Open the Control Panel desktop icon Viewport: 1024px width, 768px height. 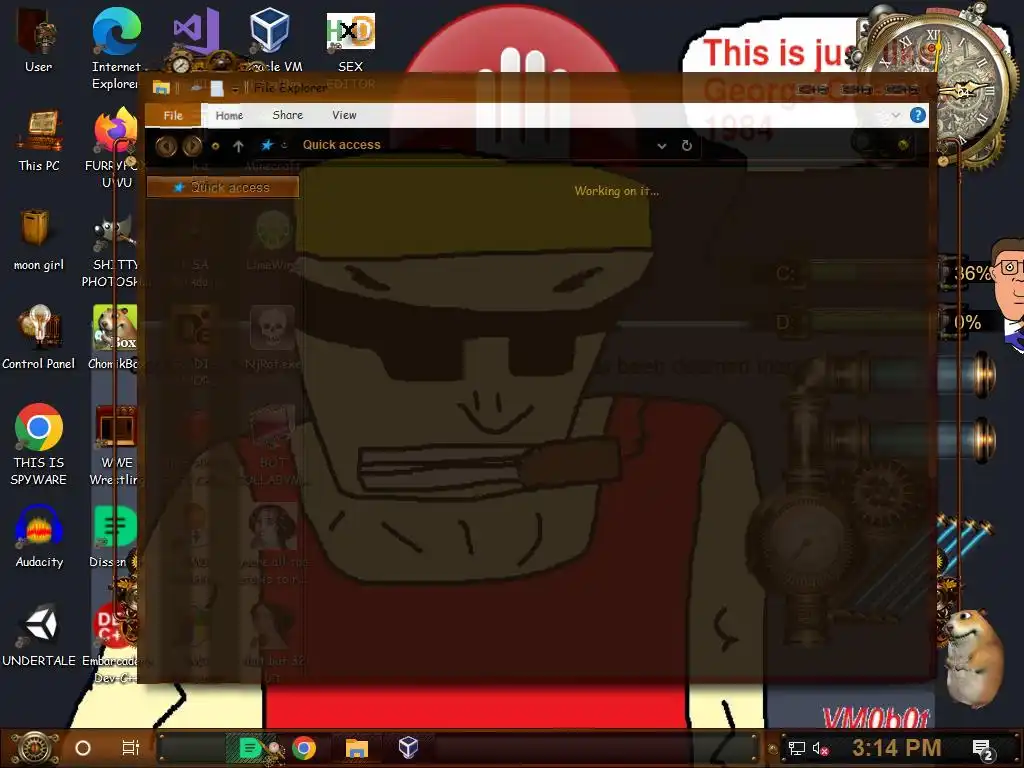click(x=39, y=338)
